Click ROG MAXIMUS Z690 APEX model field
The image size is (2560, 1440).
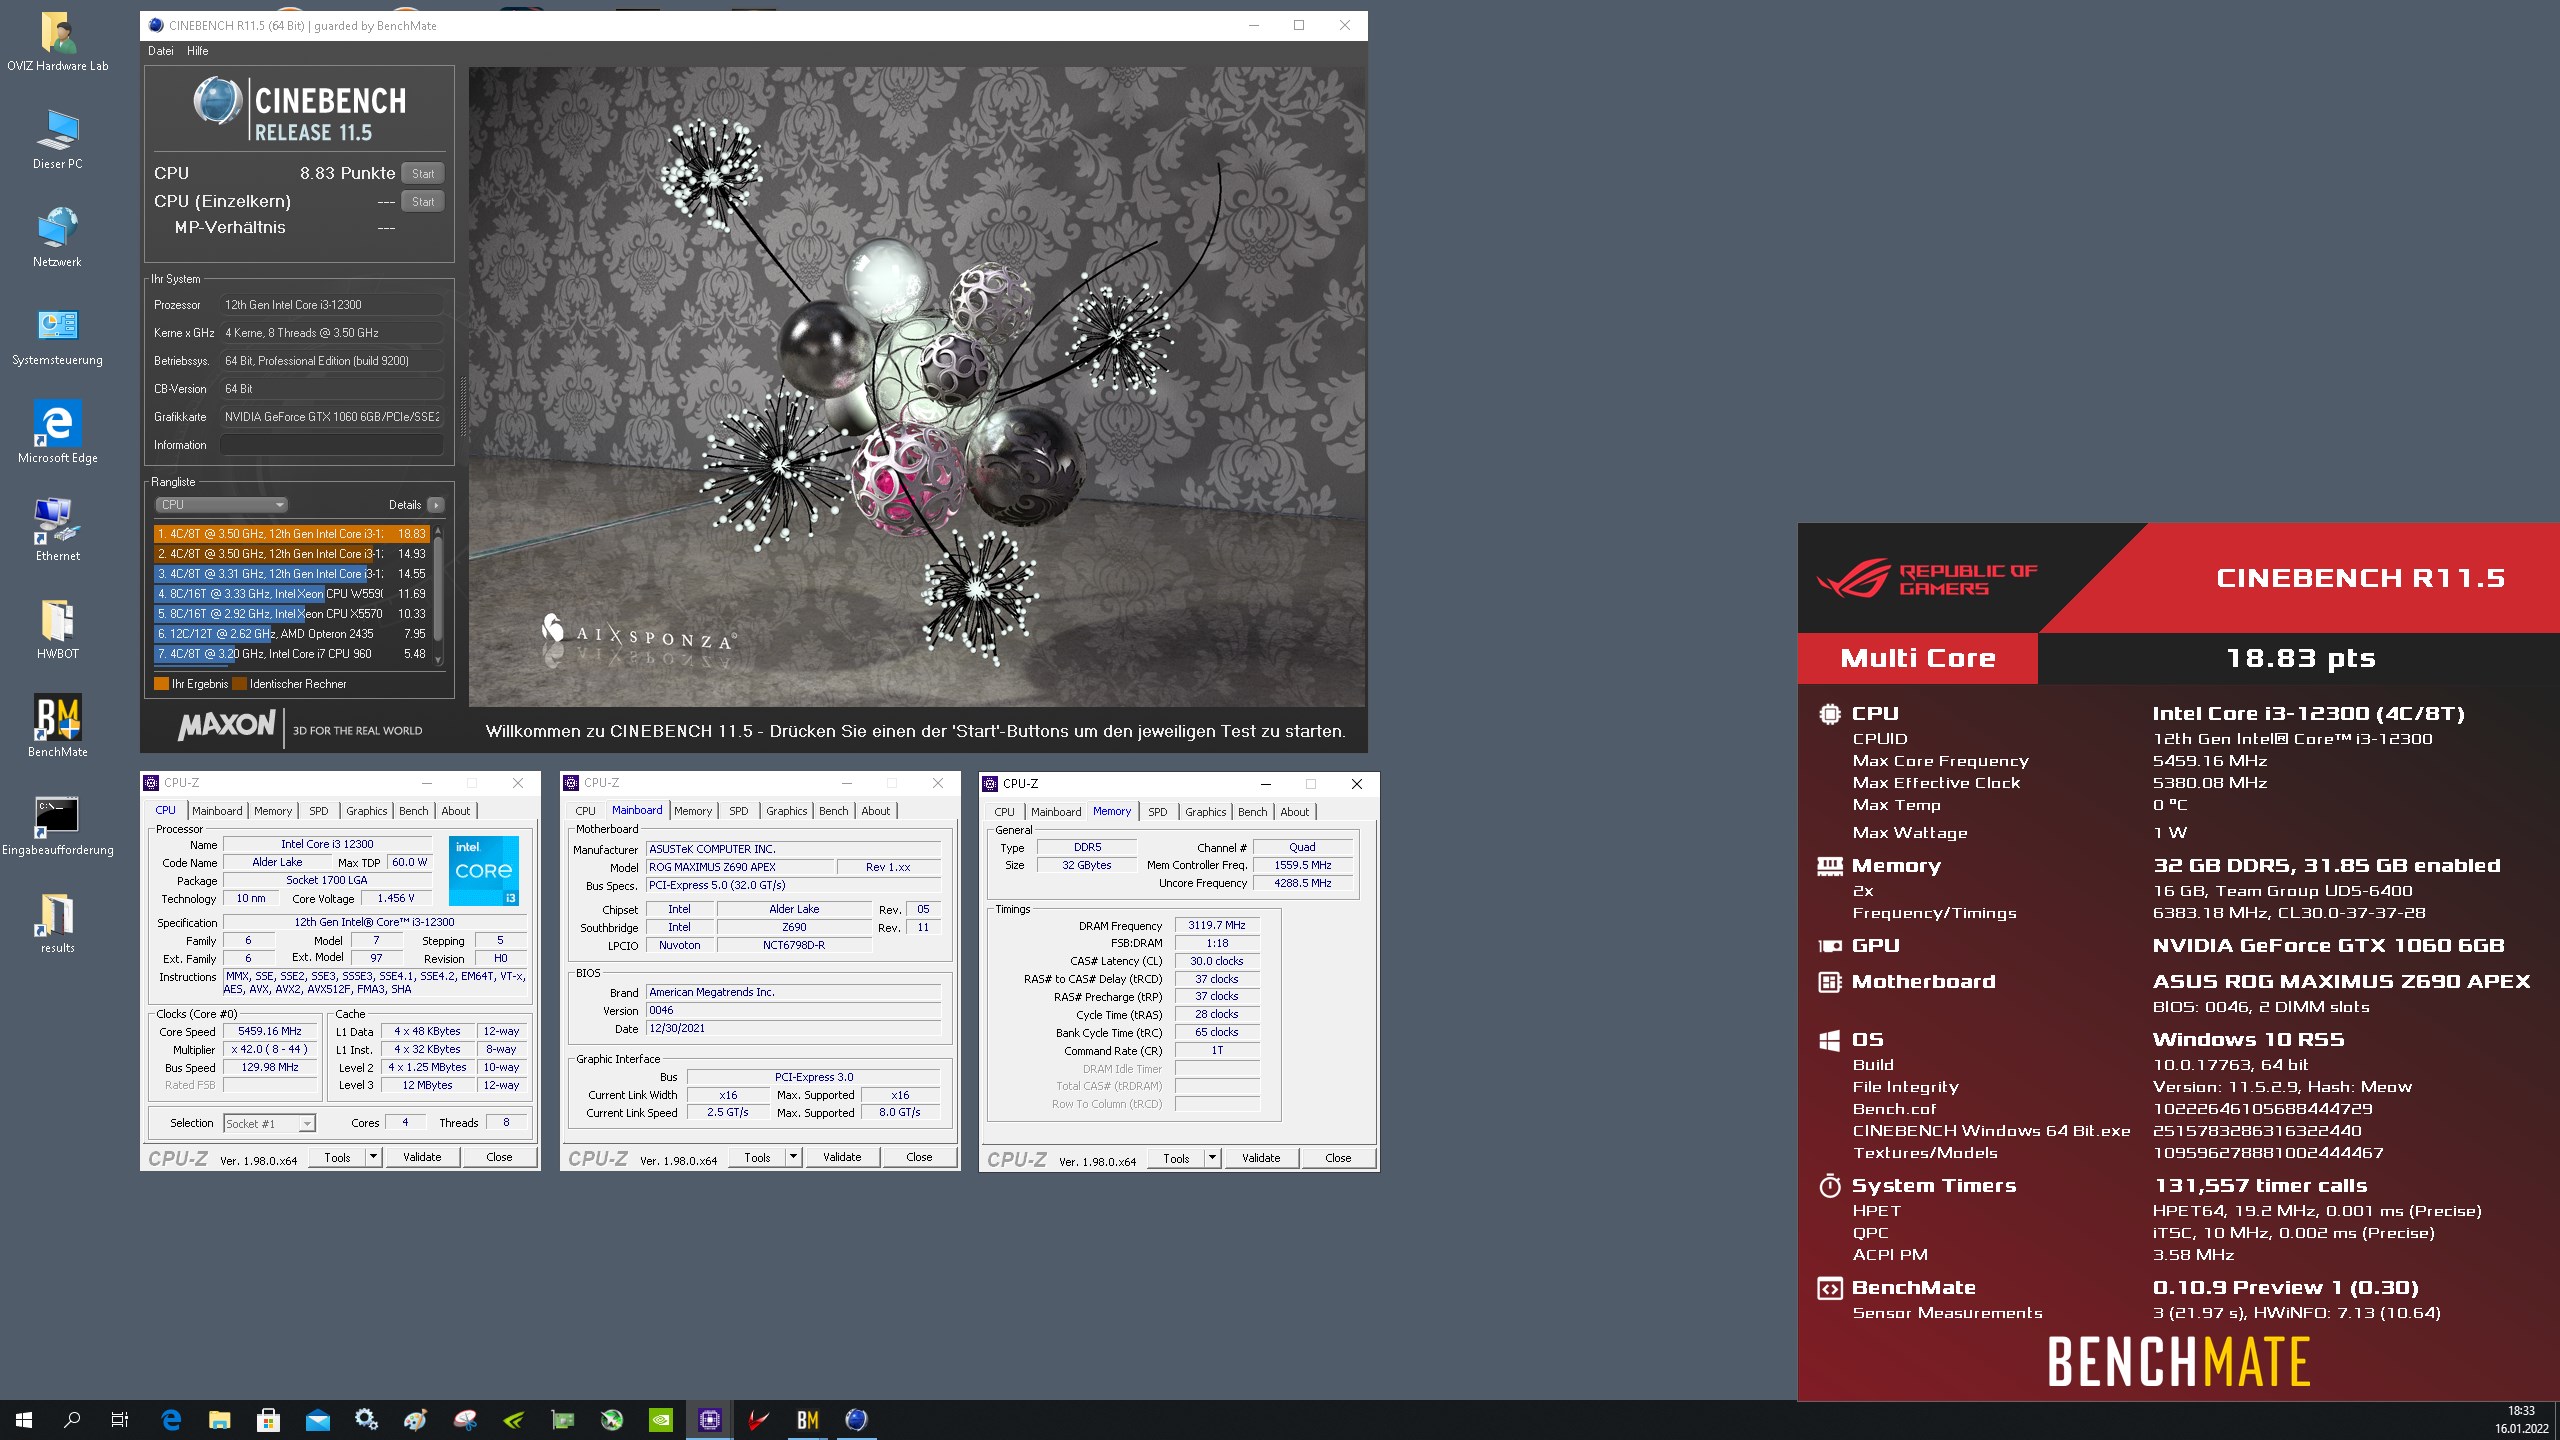point(739,867)
